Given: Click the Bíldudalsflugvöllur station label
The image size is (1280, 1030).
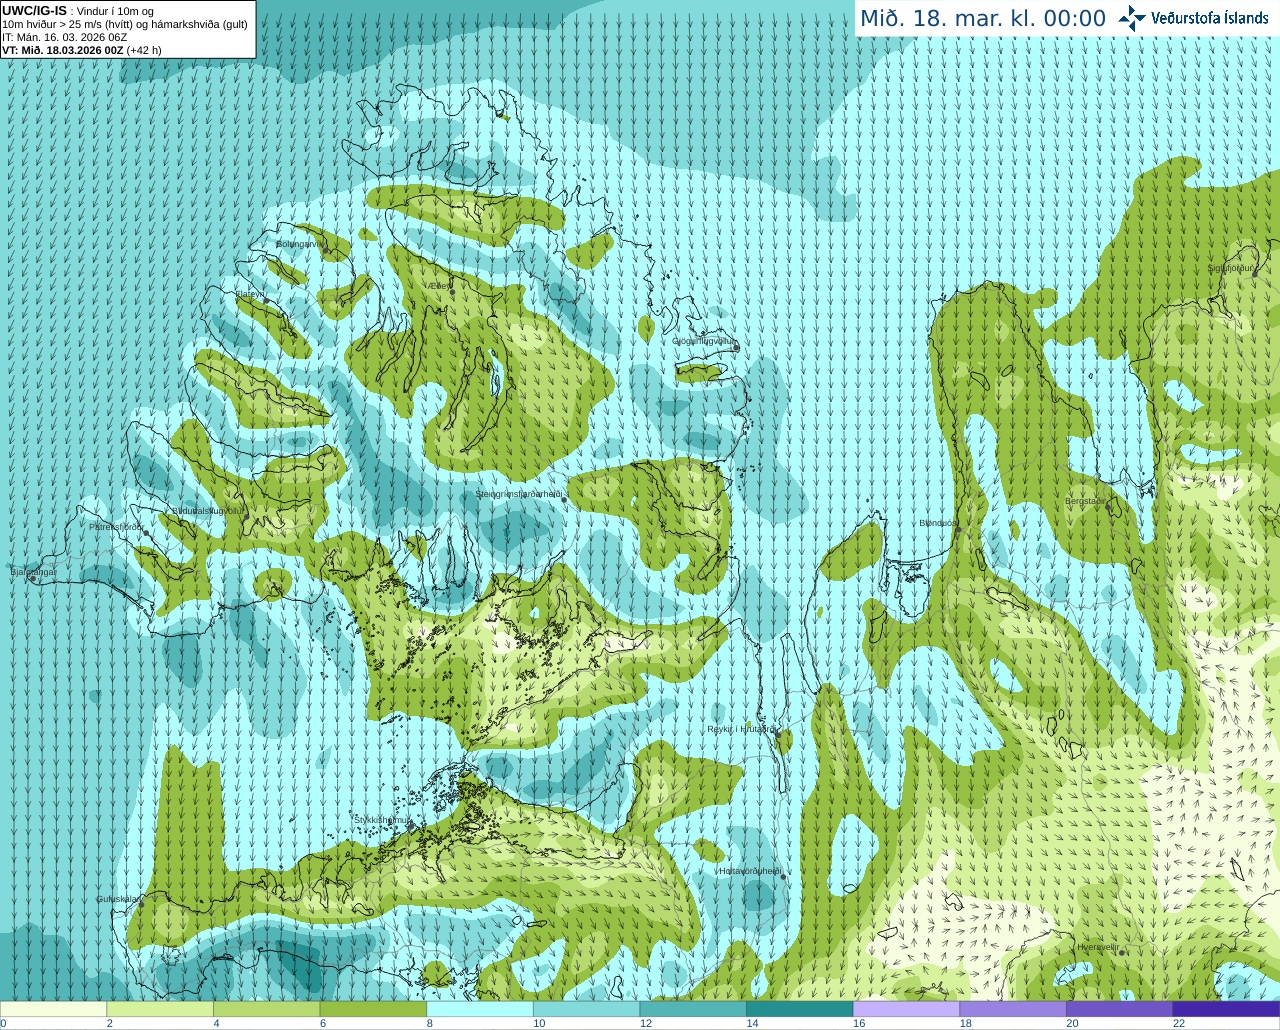Looking at the screenshot, I should pyautogui.click(x=208, y=510).
